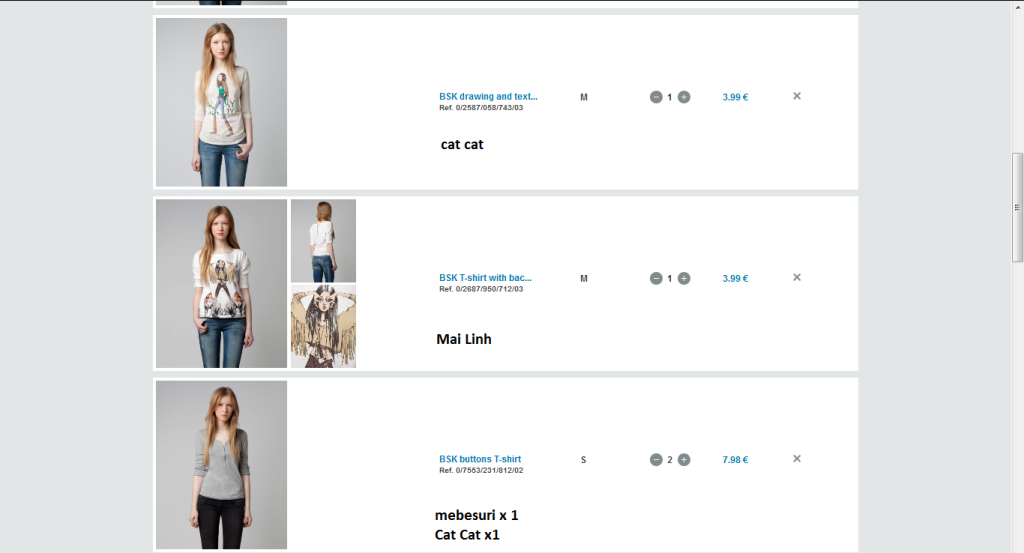This screenshot has width=1024, height=553.
Task: Open illustrated print detail thumbnail
Action: (323, 326)
